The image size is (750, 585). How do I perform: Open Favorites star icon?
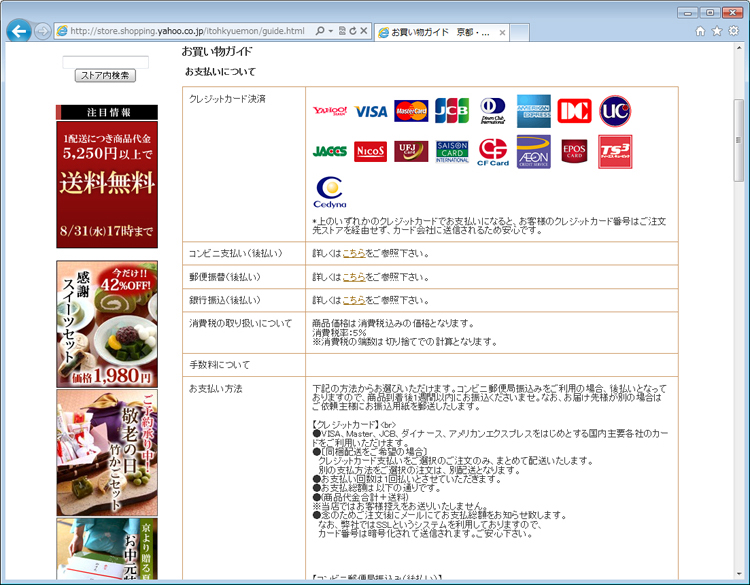tap(717, 31)
